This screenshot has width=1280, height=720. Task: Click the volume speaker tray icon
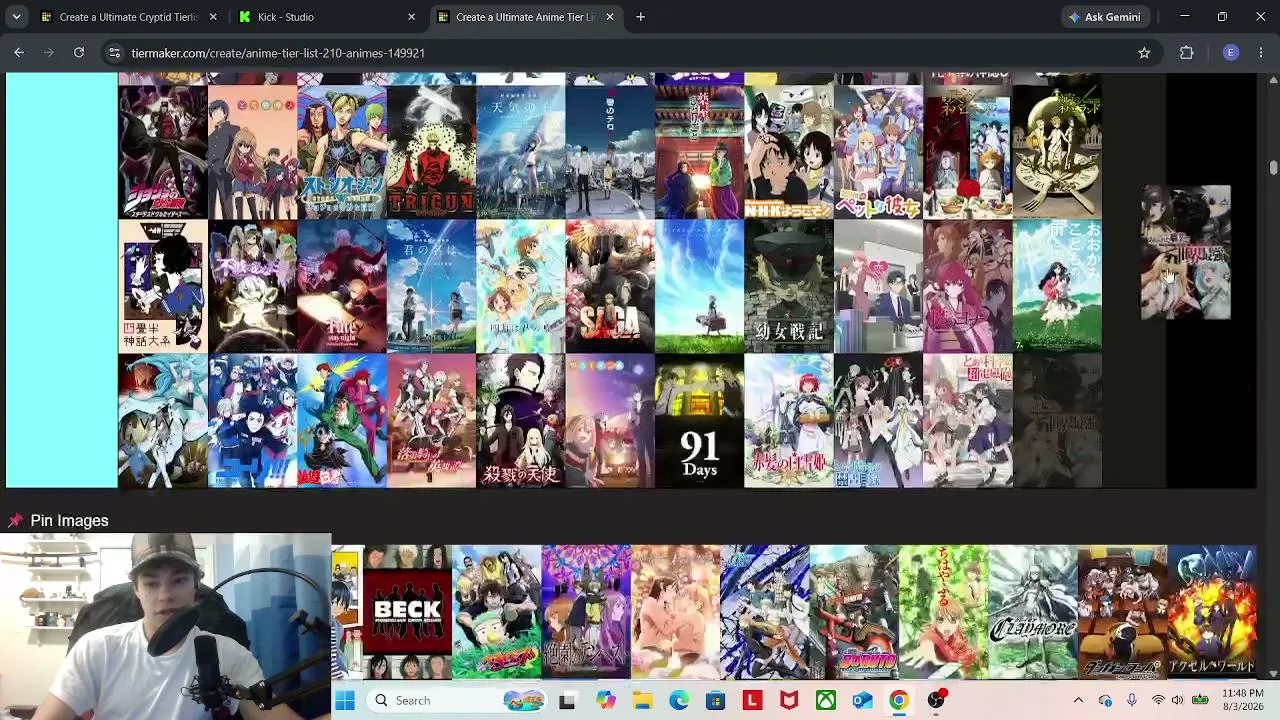pos(1177,701)
